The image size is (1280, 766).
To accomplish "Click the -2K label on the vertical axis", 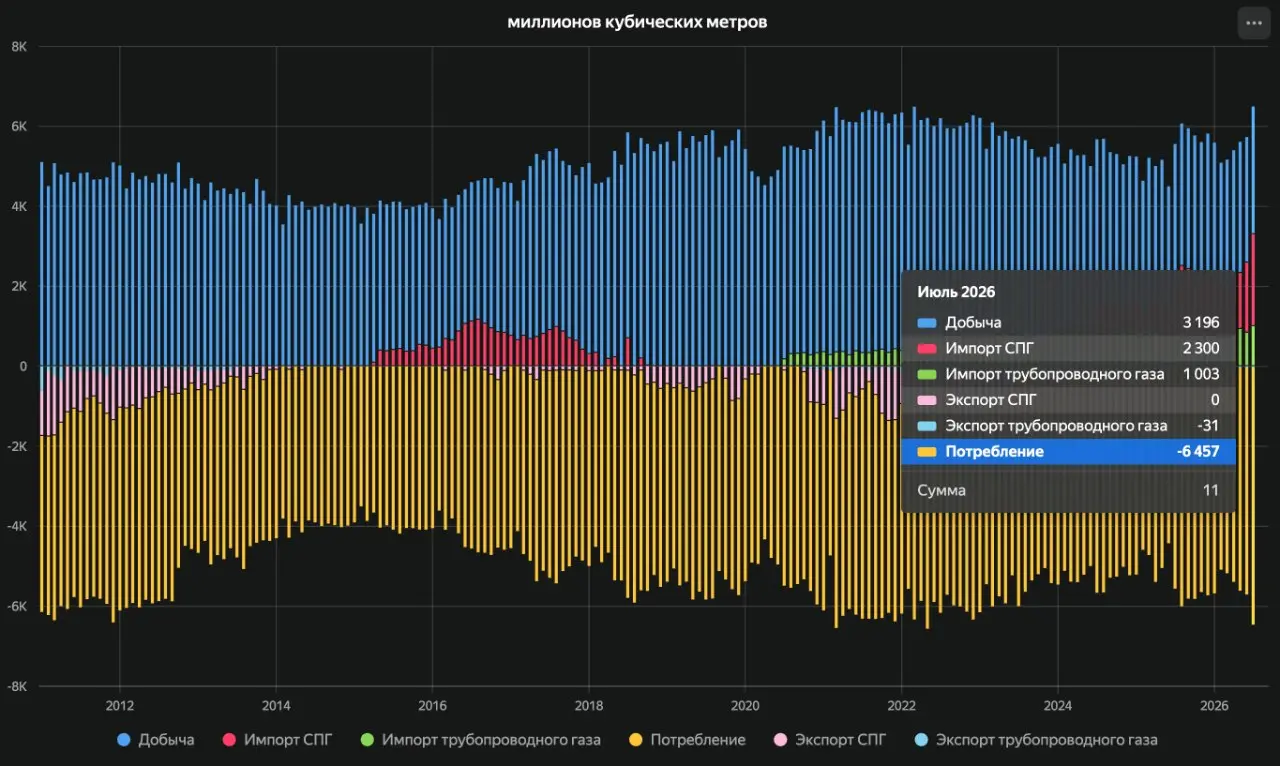I will pyautogui.click(x=16, y=447).
